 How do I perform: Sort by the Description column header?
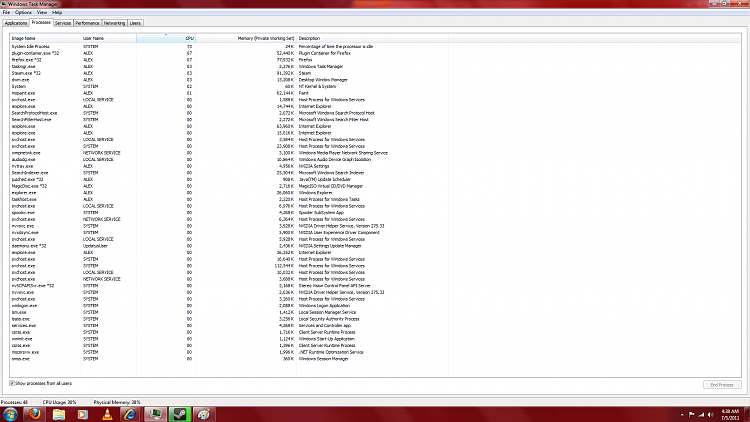[x=373, y=38]
